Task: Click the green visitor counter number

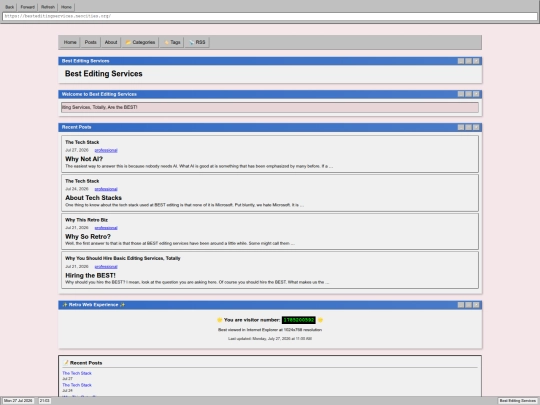Action: point(299,320)
